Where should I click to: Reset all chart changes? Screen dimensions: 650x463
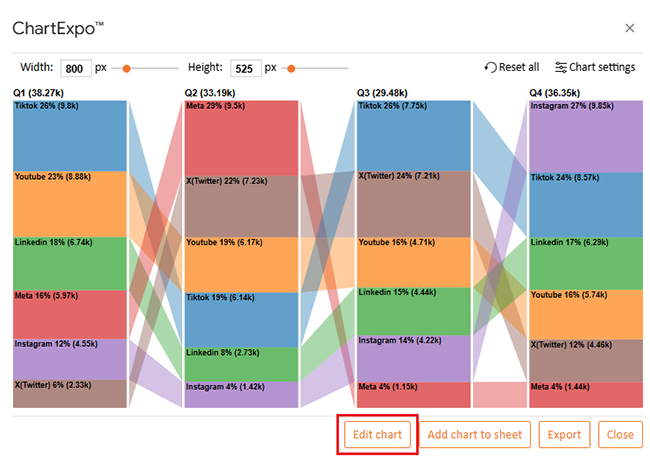(x=511, y=67)
